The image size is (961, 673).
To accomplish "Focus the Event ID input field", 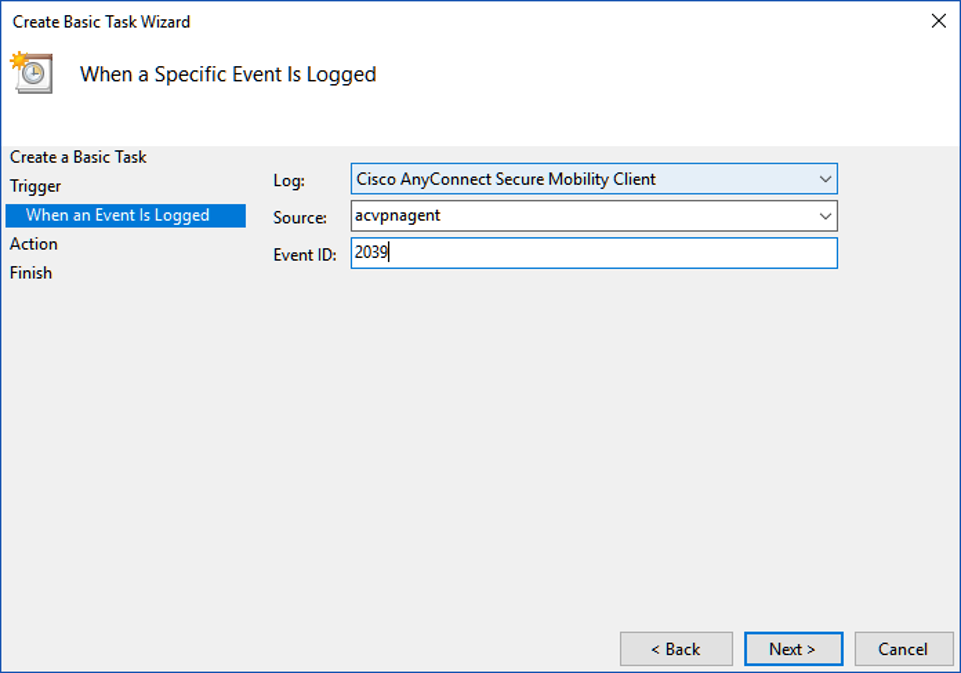I will (x=594, y=253).
